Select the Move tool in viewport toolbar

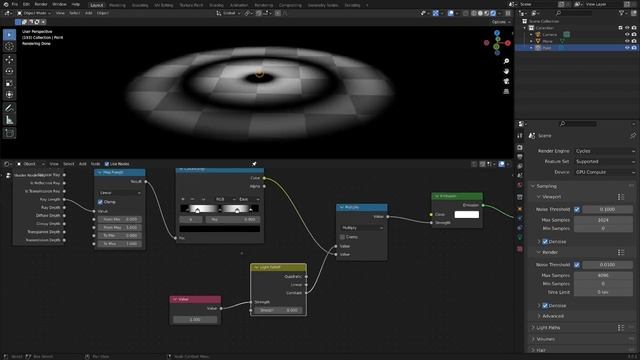tap(9, 60)
